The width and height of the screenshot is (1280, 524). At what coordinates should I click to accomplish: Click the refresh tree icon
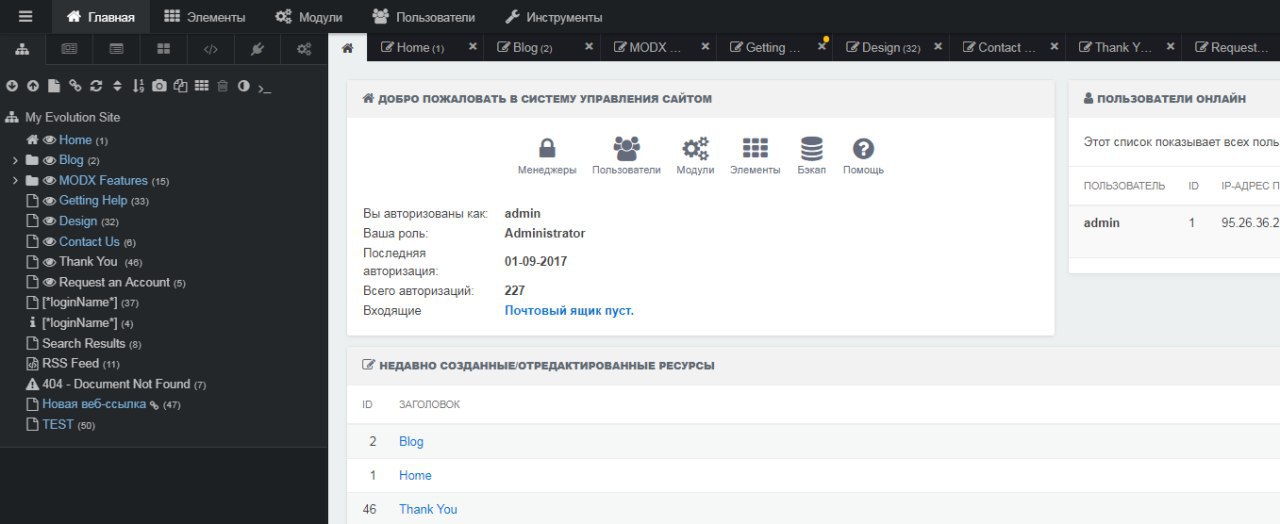point(96,86)
